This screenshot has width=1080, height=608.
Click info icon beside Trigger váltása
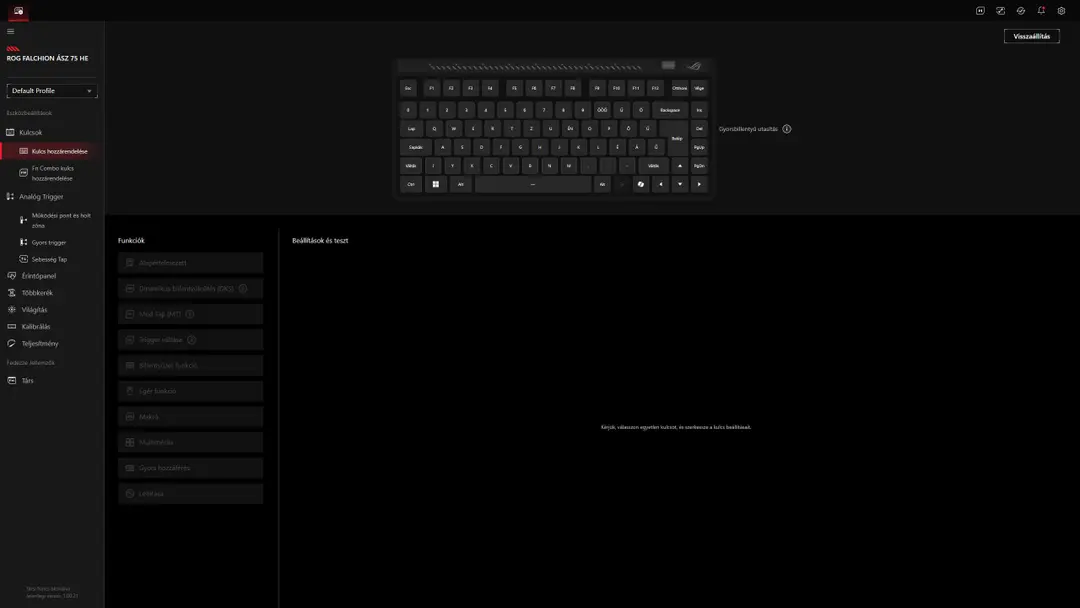(191, 339)
